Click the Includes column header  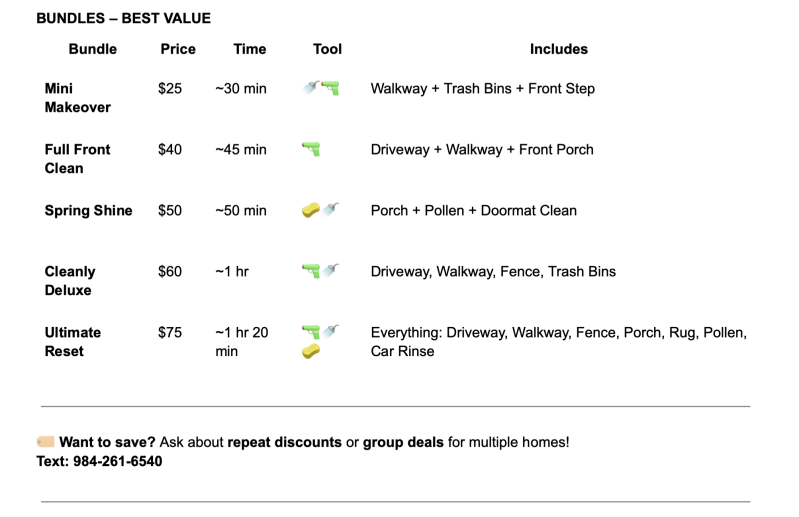(x=559, y=49)
